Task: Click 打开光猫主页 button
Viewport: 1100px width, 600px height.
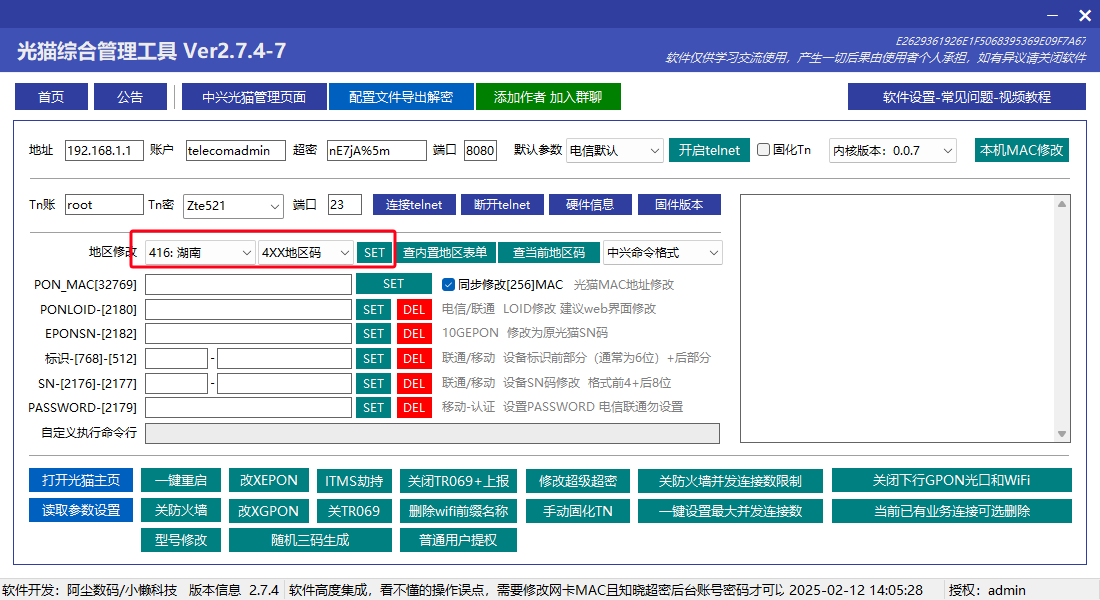Action: coord(81,480)
